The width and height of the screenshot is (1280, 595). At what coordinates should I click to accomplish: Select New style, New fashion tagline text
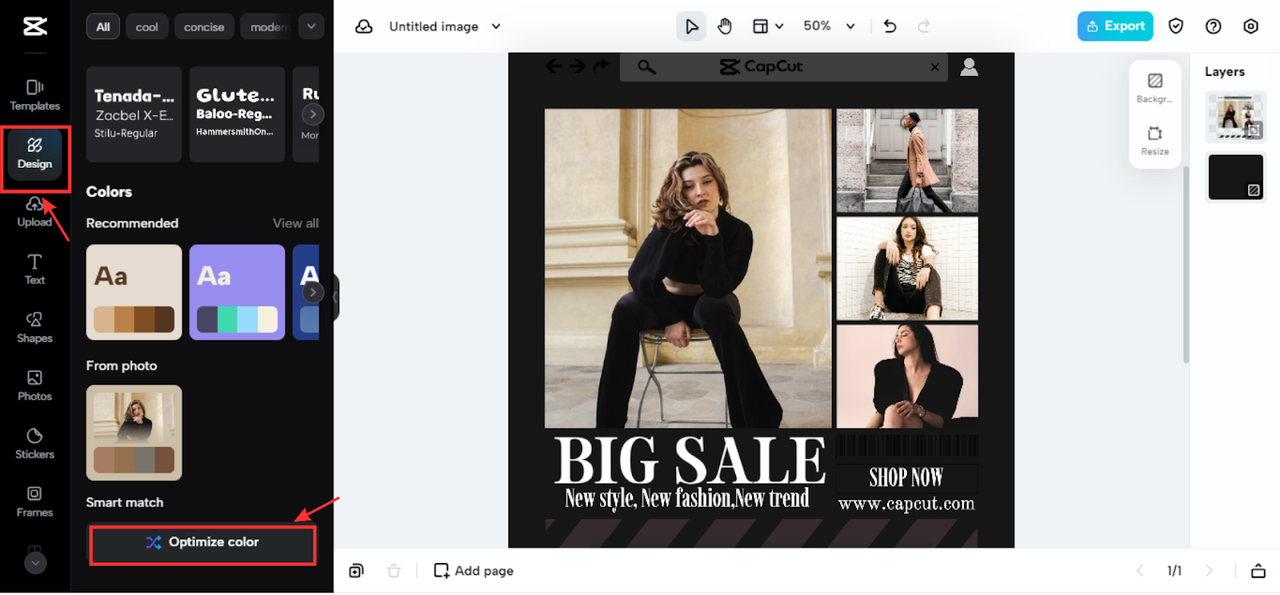click(x=687, y=497)
